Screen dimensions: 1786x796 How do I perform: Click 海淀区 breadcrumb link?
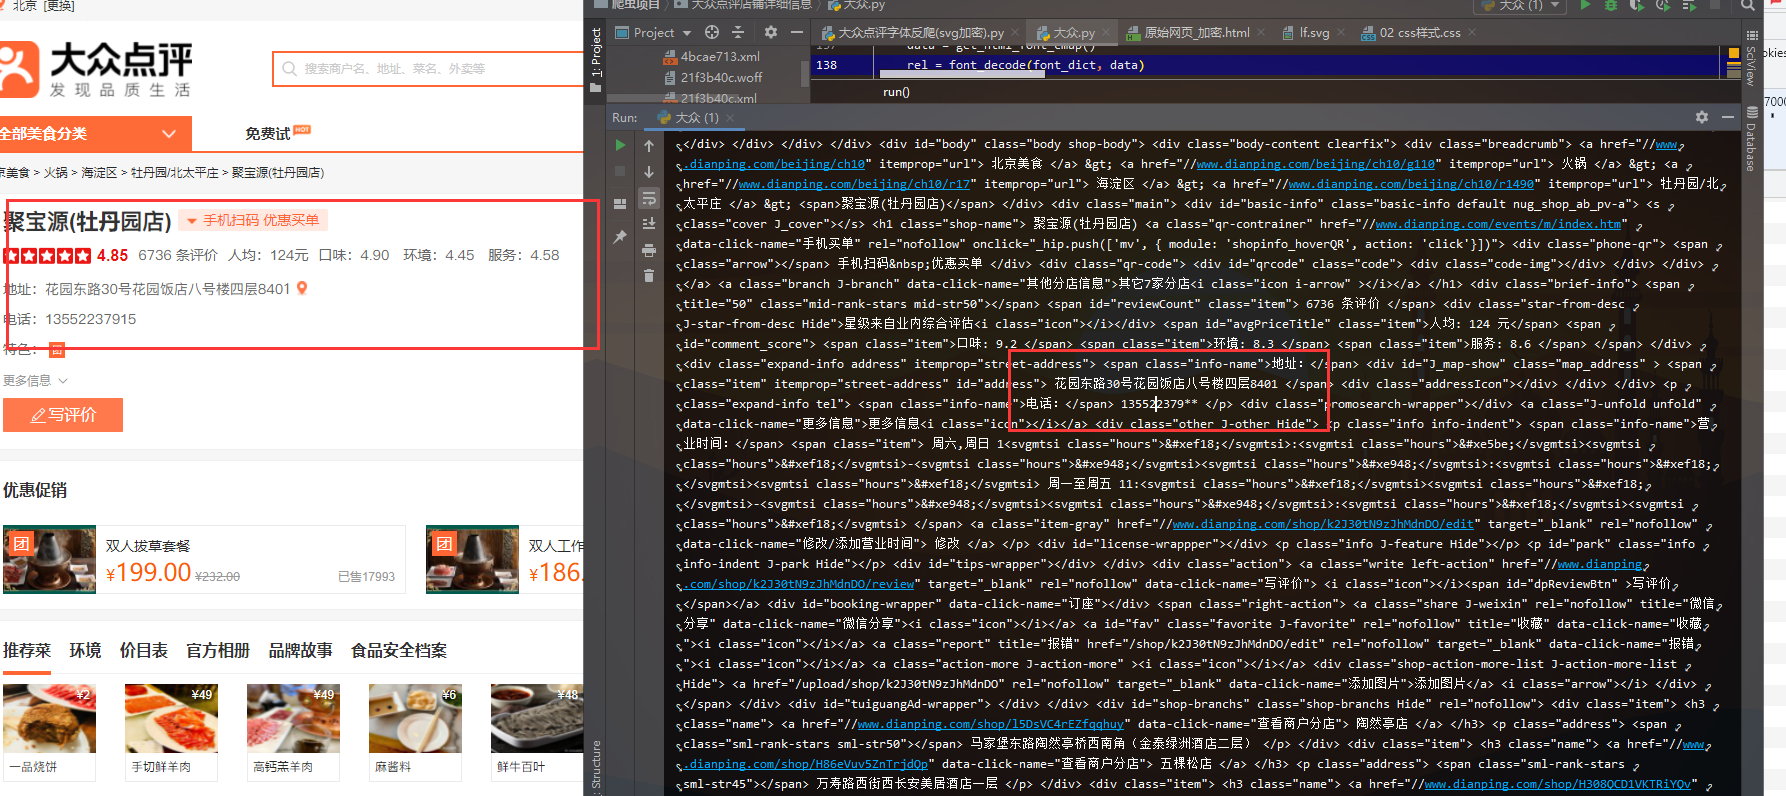(99, 173)
